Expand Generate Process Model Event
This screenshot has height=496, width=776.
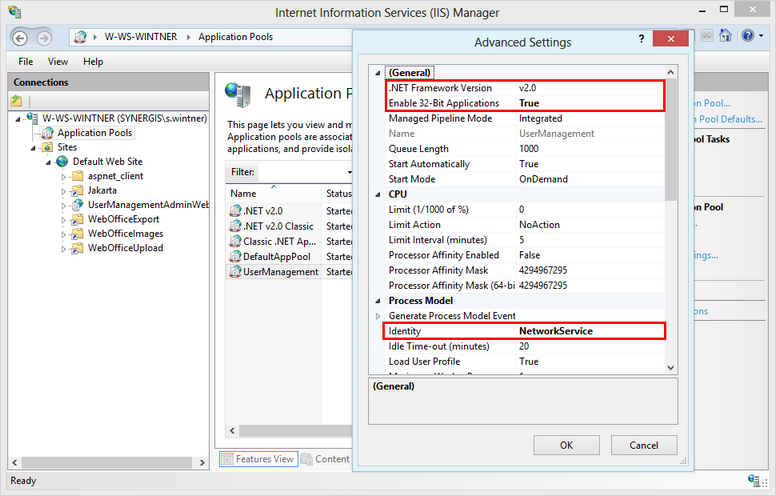tap(378, 316)
